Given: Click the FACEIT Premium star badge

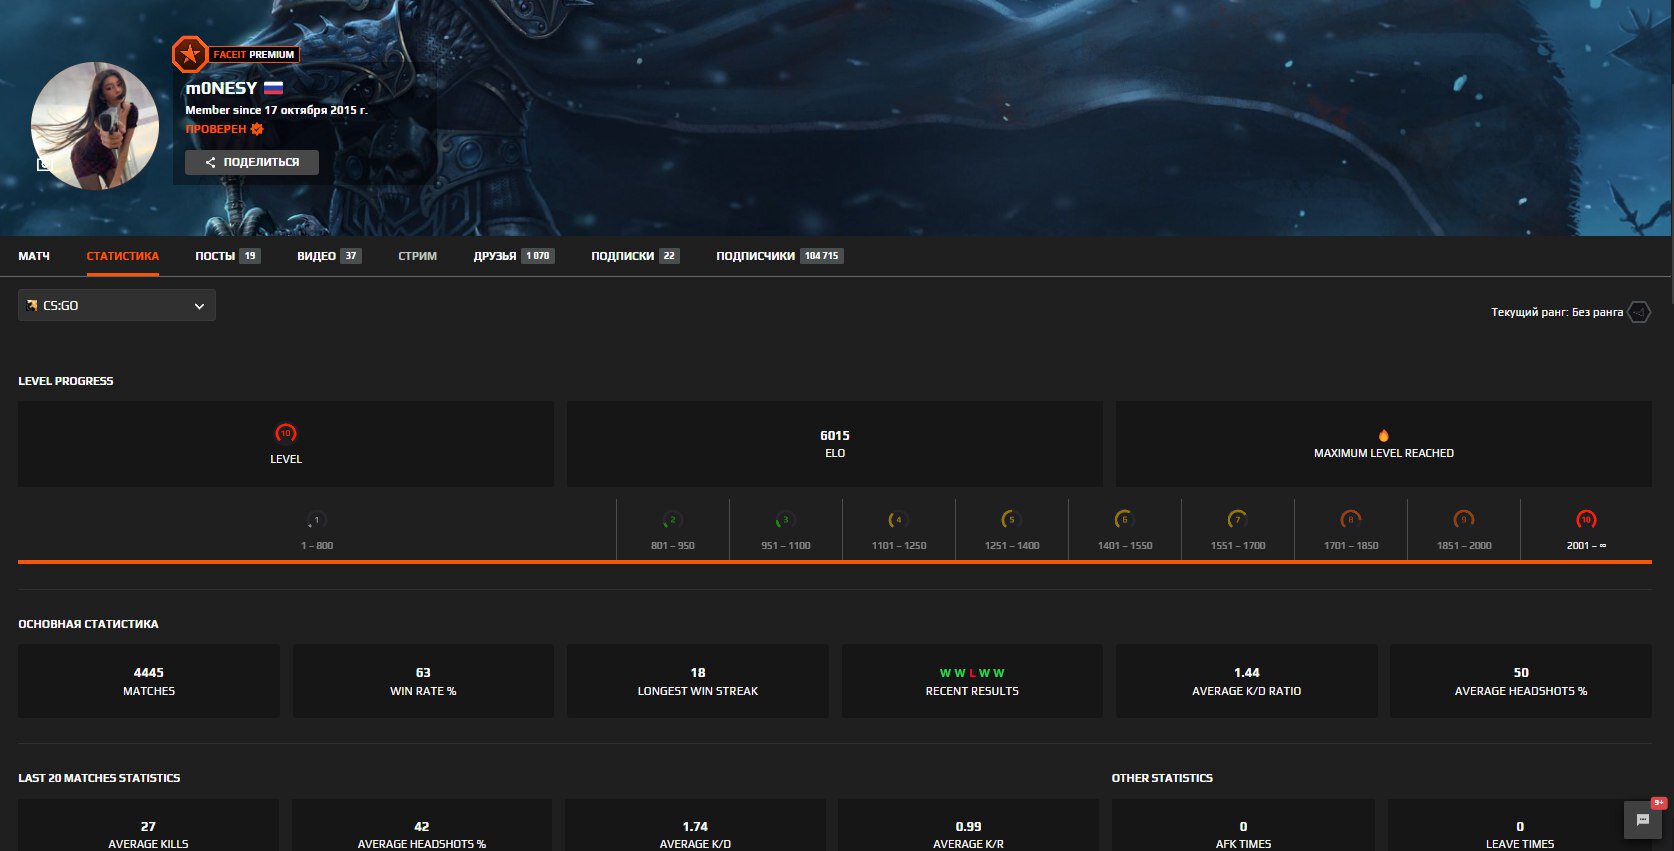Looking at the screenshot, I should point(190,55).
